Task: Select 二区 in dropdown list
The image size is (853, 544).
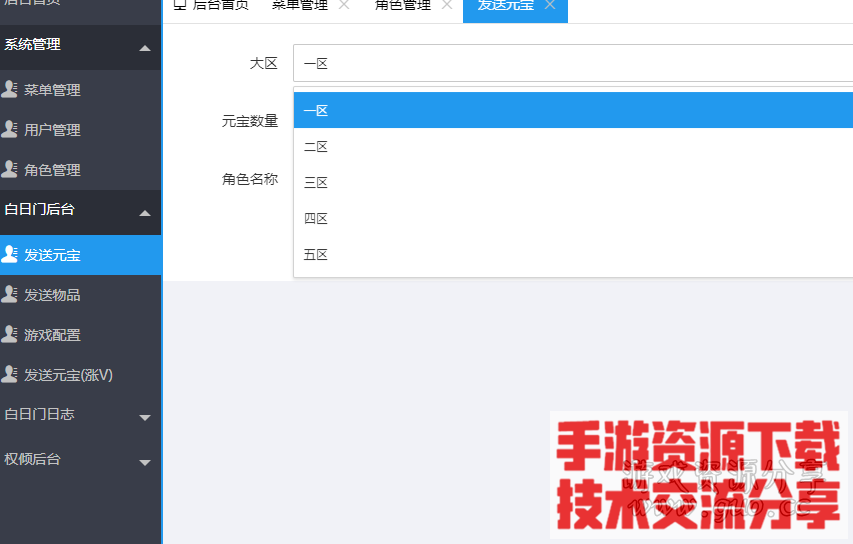Action: [x=573, y=146]
